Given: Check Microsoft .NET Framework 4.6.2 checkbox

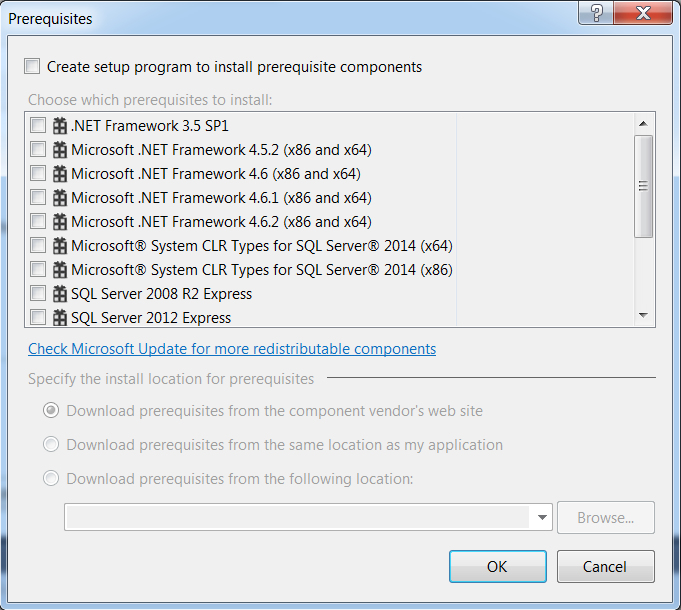Looking at the screenshot, I should pos(38,221).
